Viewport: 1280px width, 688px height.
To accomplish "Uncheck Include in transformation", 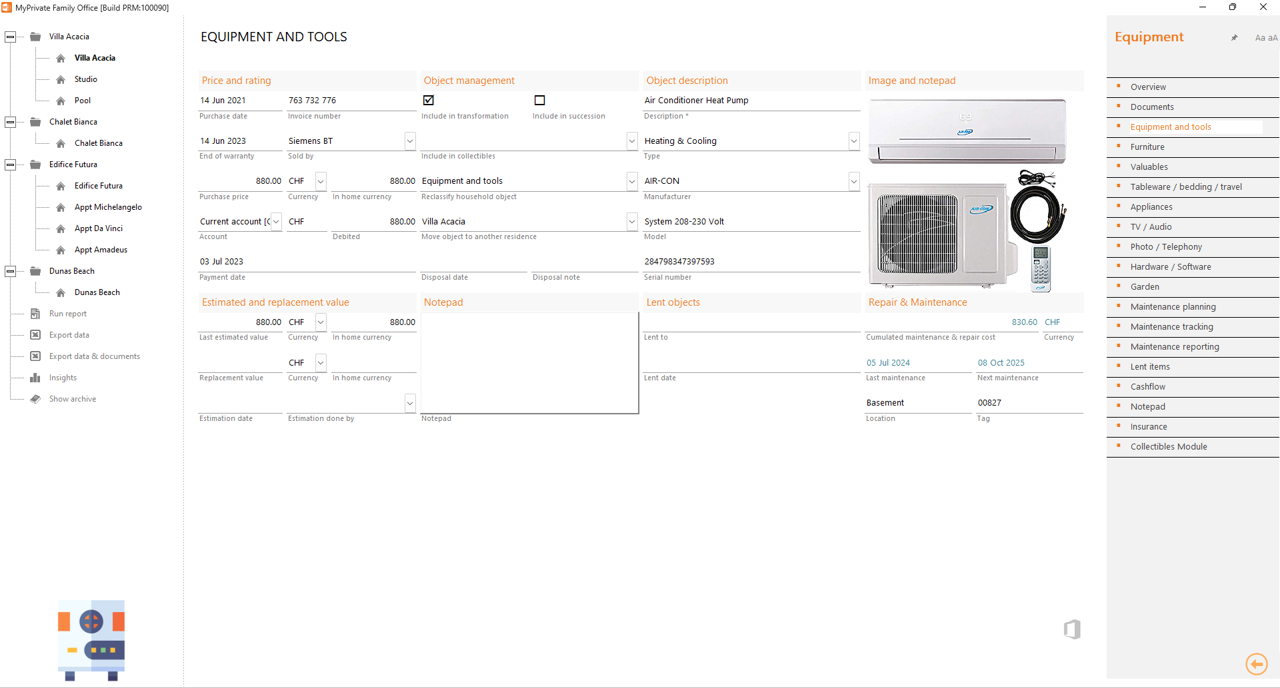I will pyautogui.click(x=428, y=99).
